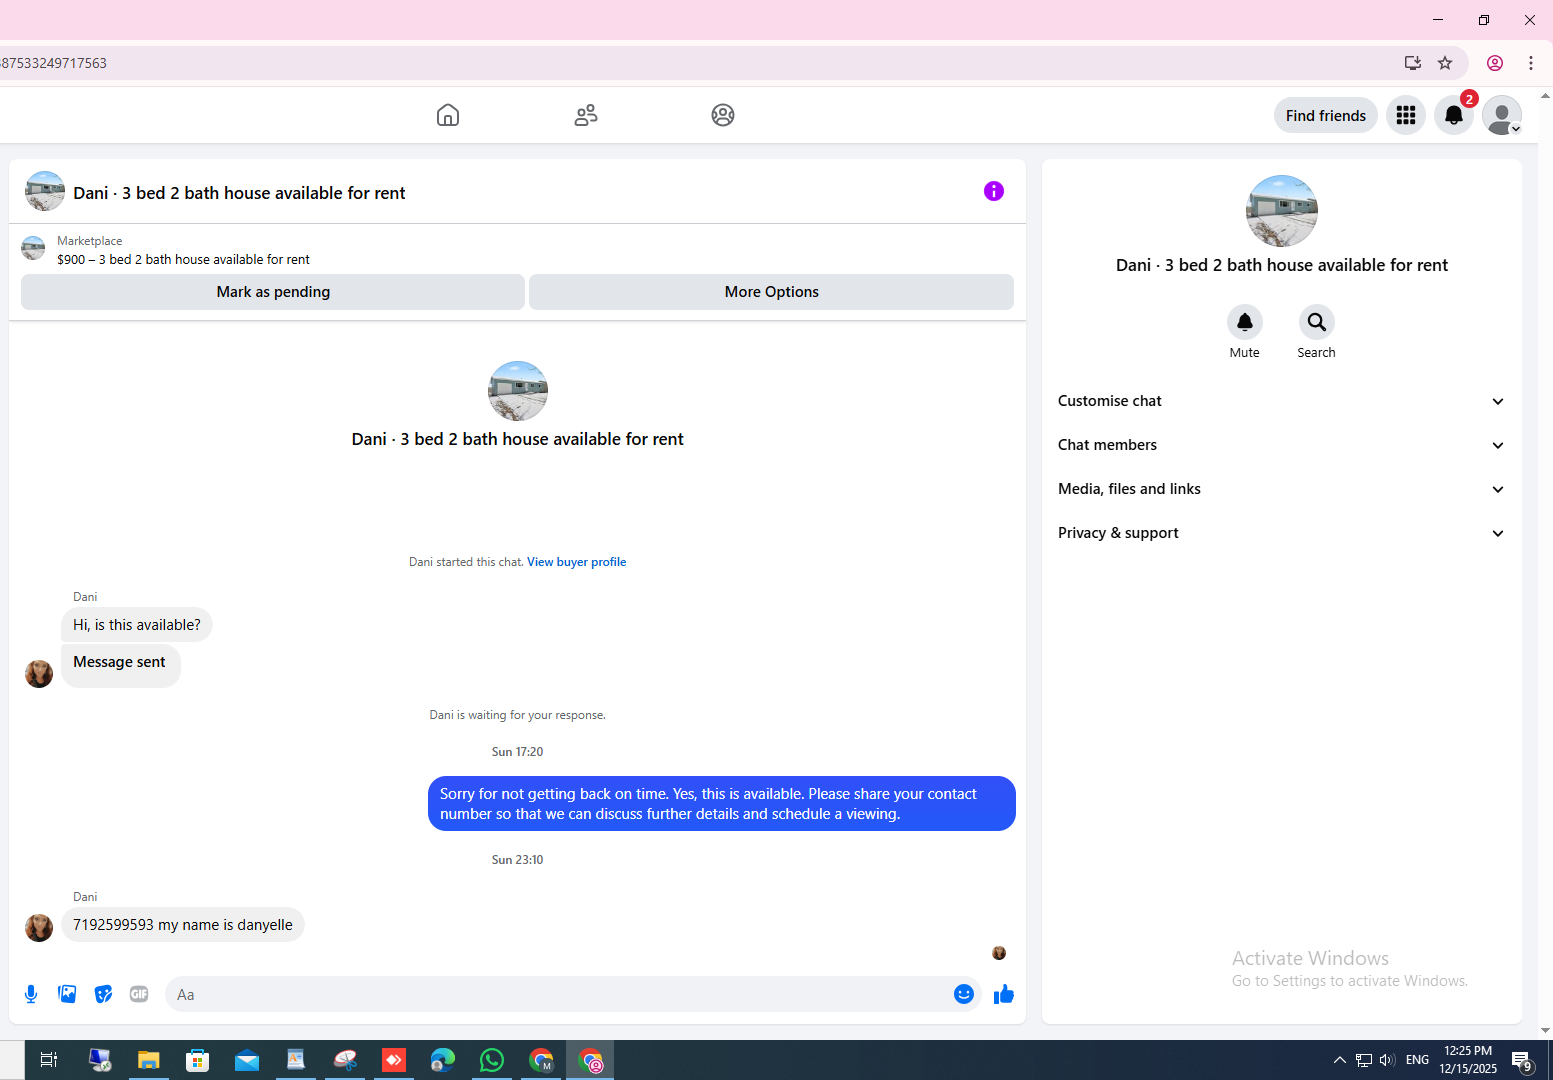Screen dimensions: 1553x1080
Task: Click the page vertical scrollbar down arrow
Action: [1545, 1030]
